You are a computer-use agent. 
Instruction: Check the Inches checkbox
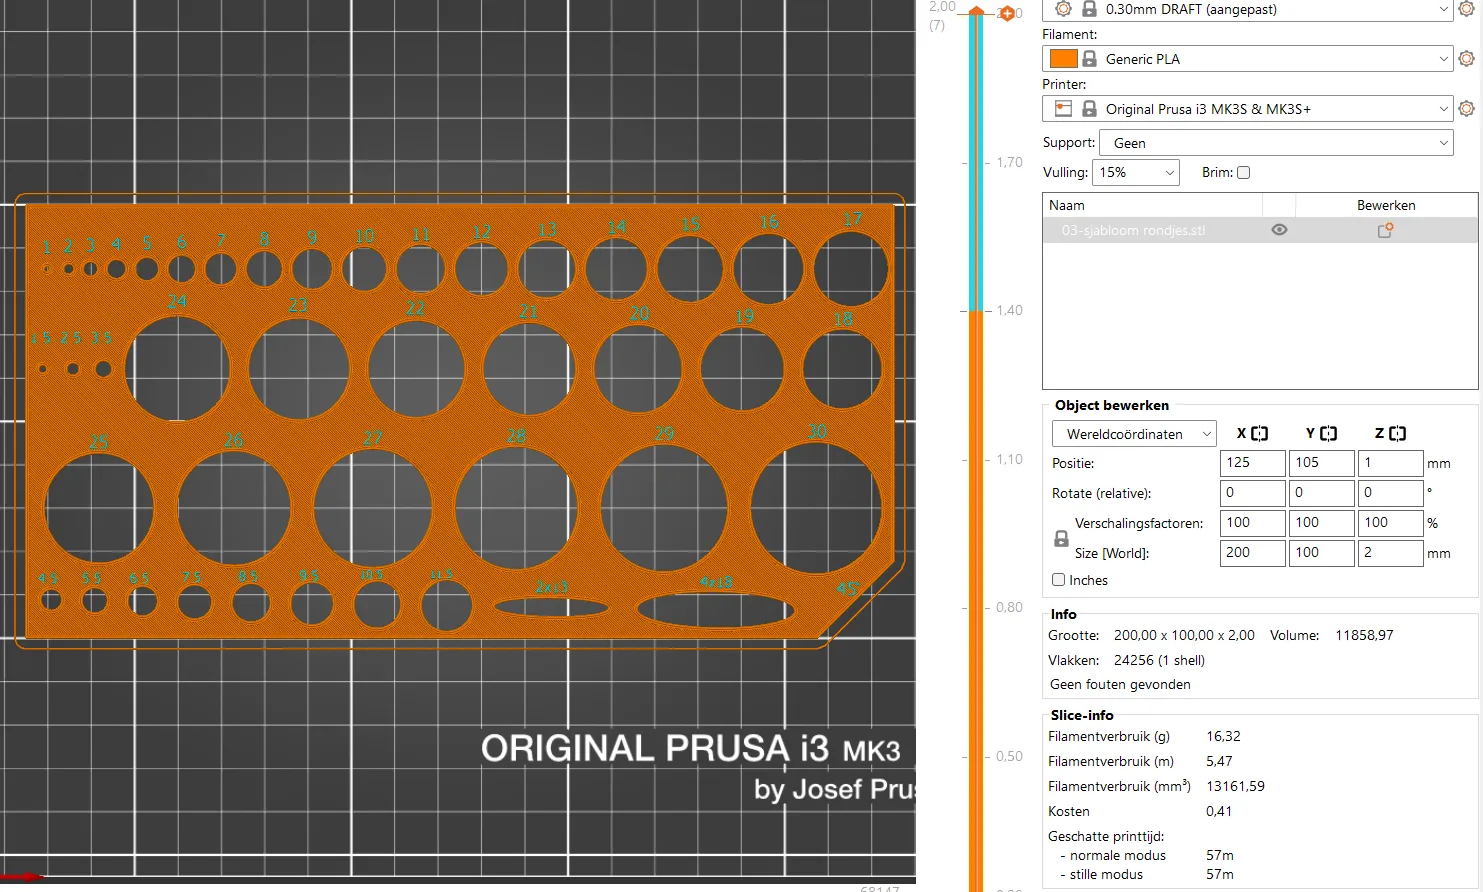pyautogui.click(x=1058, y=580)
